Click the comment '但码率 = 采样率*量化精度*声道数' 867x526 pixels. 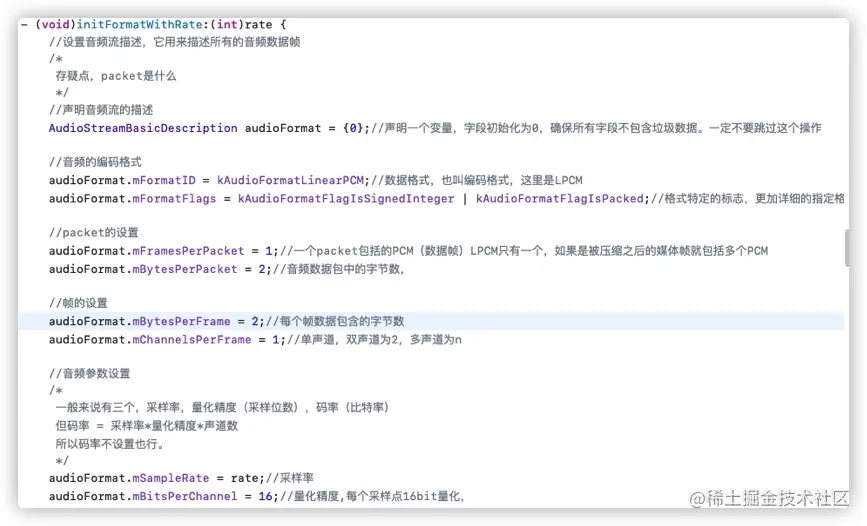pos(147,426)
